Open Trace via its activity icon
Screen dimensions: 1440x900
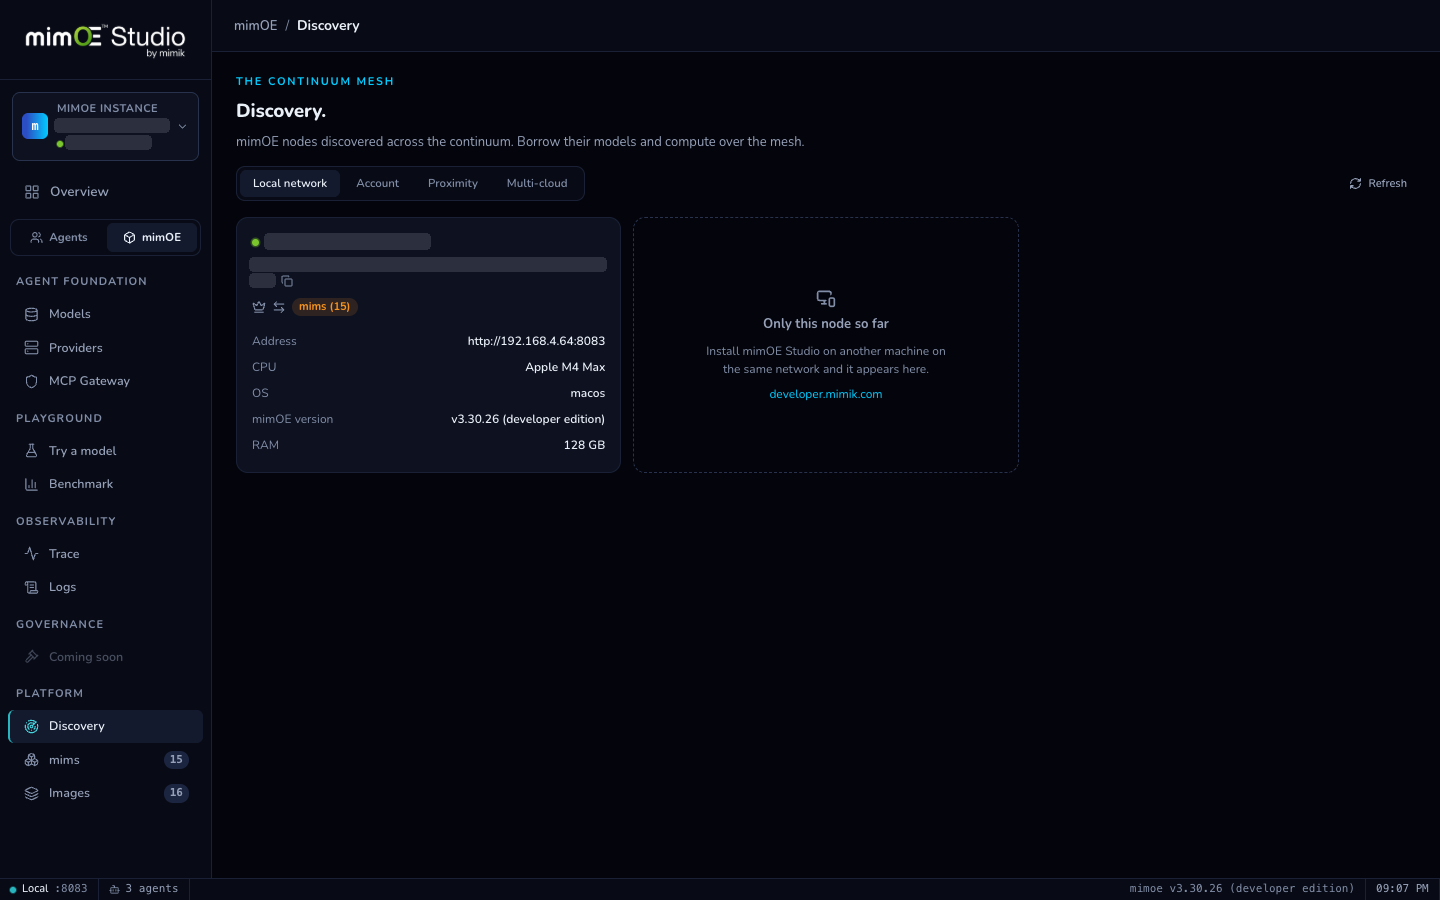[32, 554]
